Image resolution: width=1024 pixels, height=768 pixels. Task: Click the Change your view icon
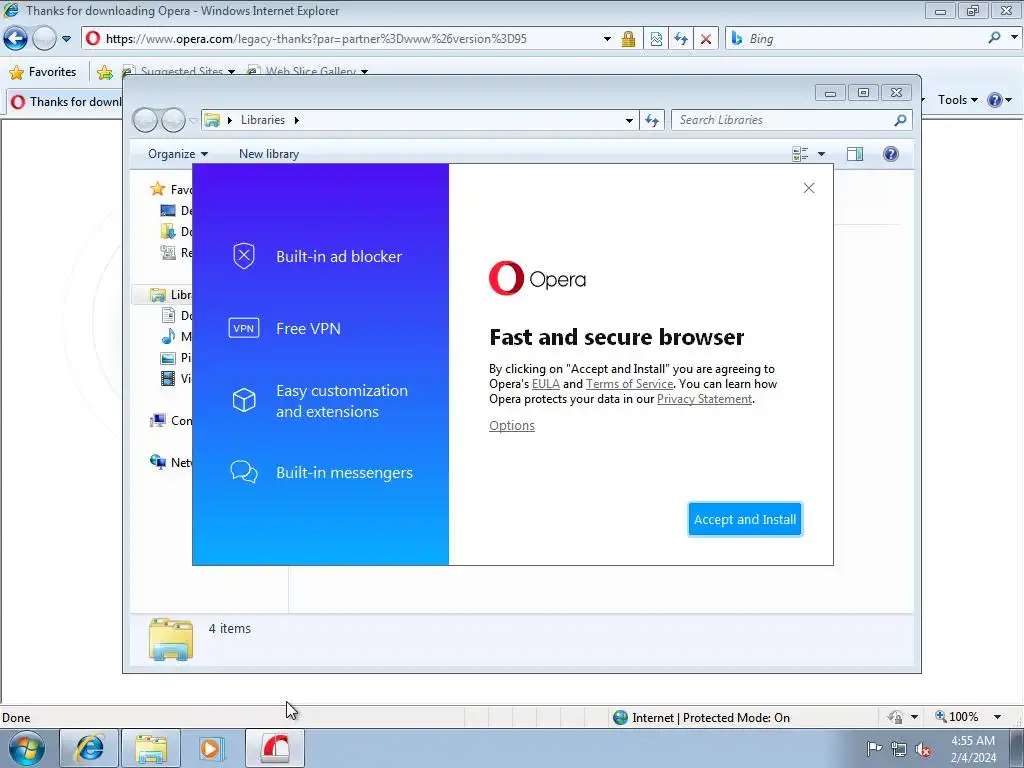800,154
